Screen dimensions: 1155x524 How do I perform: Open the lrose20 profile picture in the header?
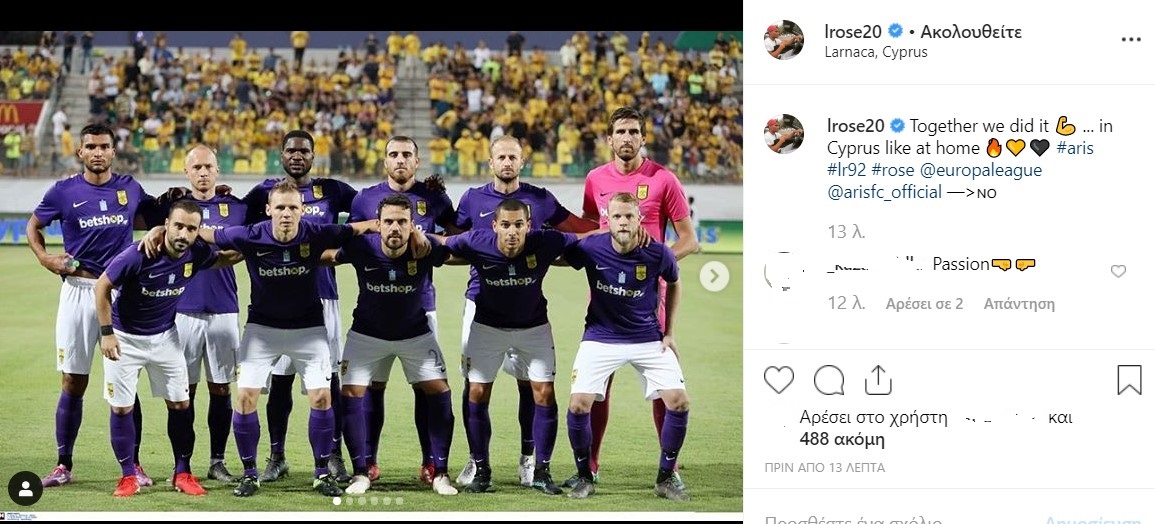pyautogui.click(x=784, y=40)
